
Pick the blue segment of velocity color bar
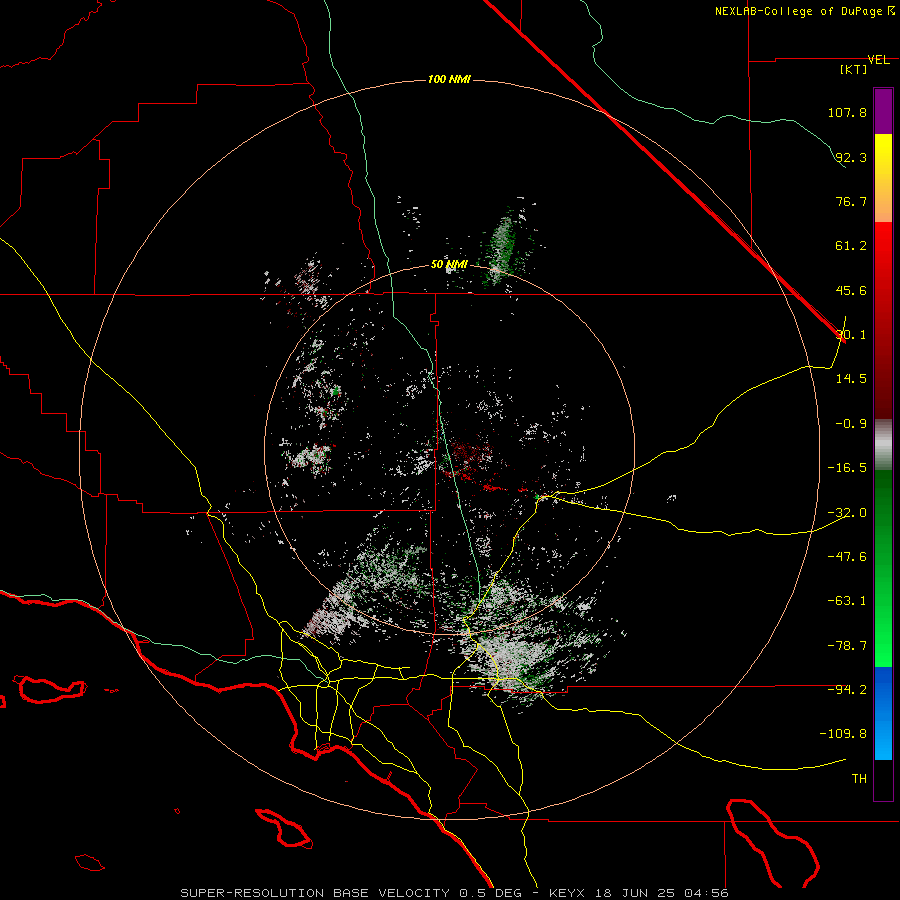[x=883, y=713]
